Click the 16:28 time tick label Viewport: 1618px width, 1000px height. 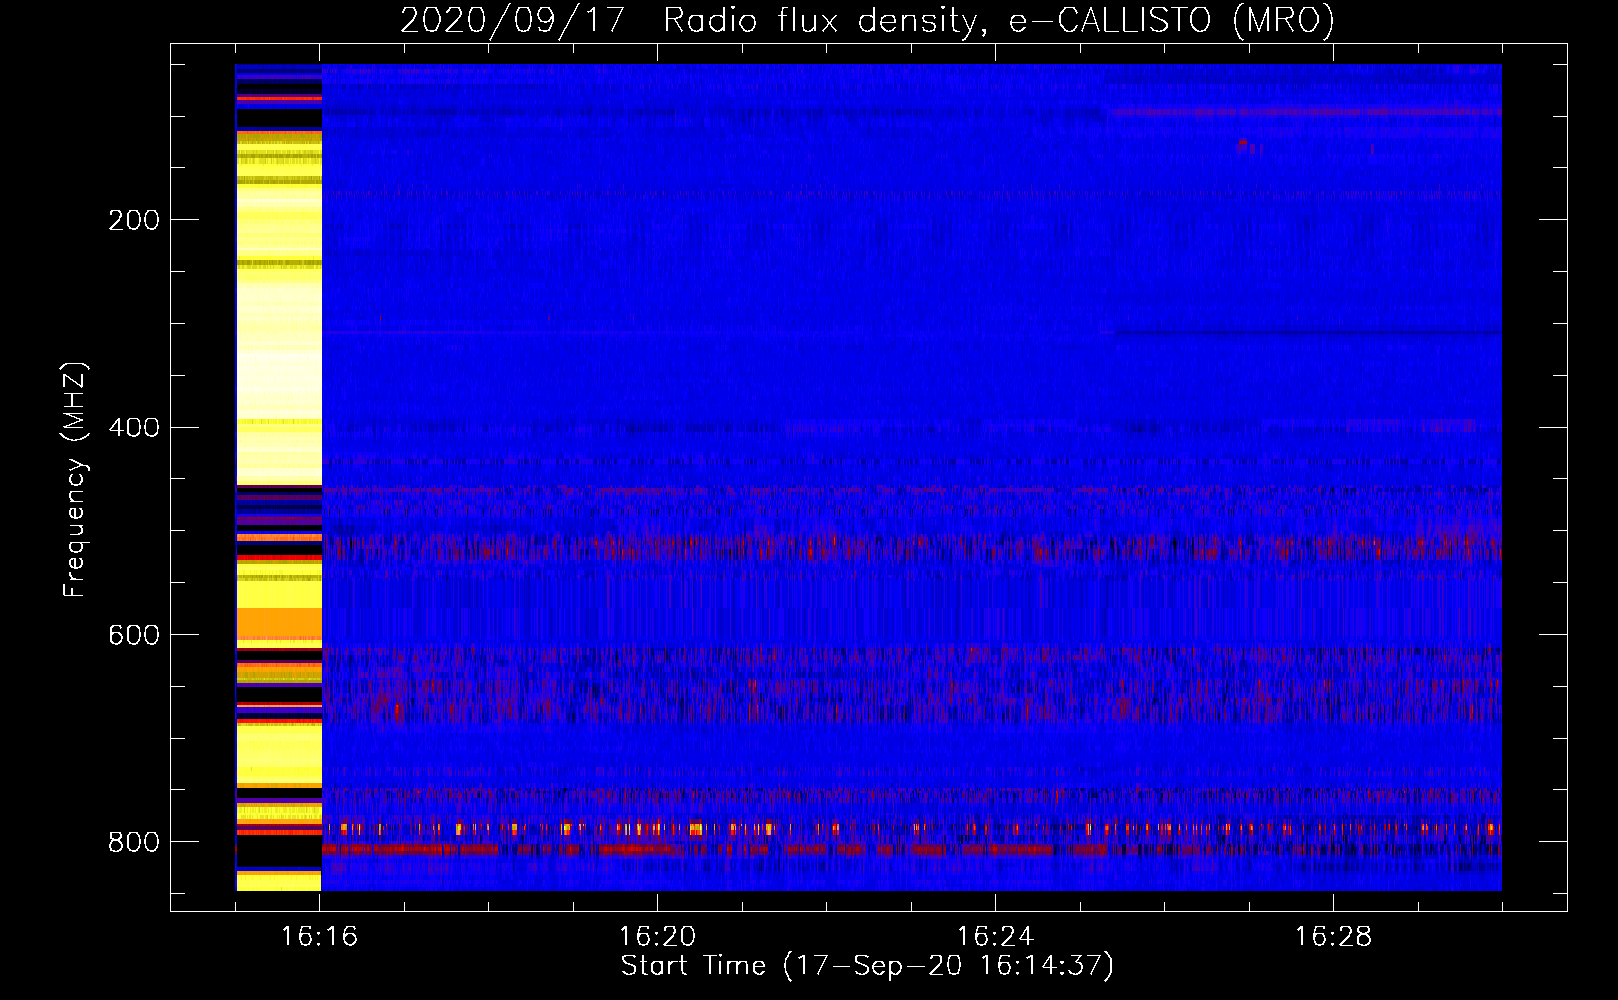pyautogui.click(x=1333, y=937)
